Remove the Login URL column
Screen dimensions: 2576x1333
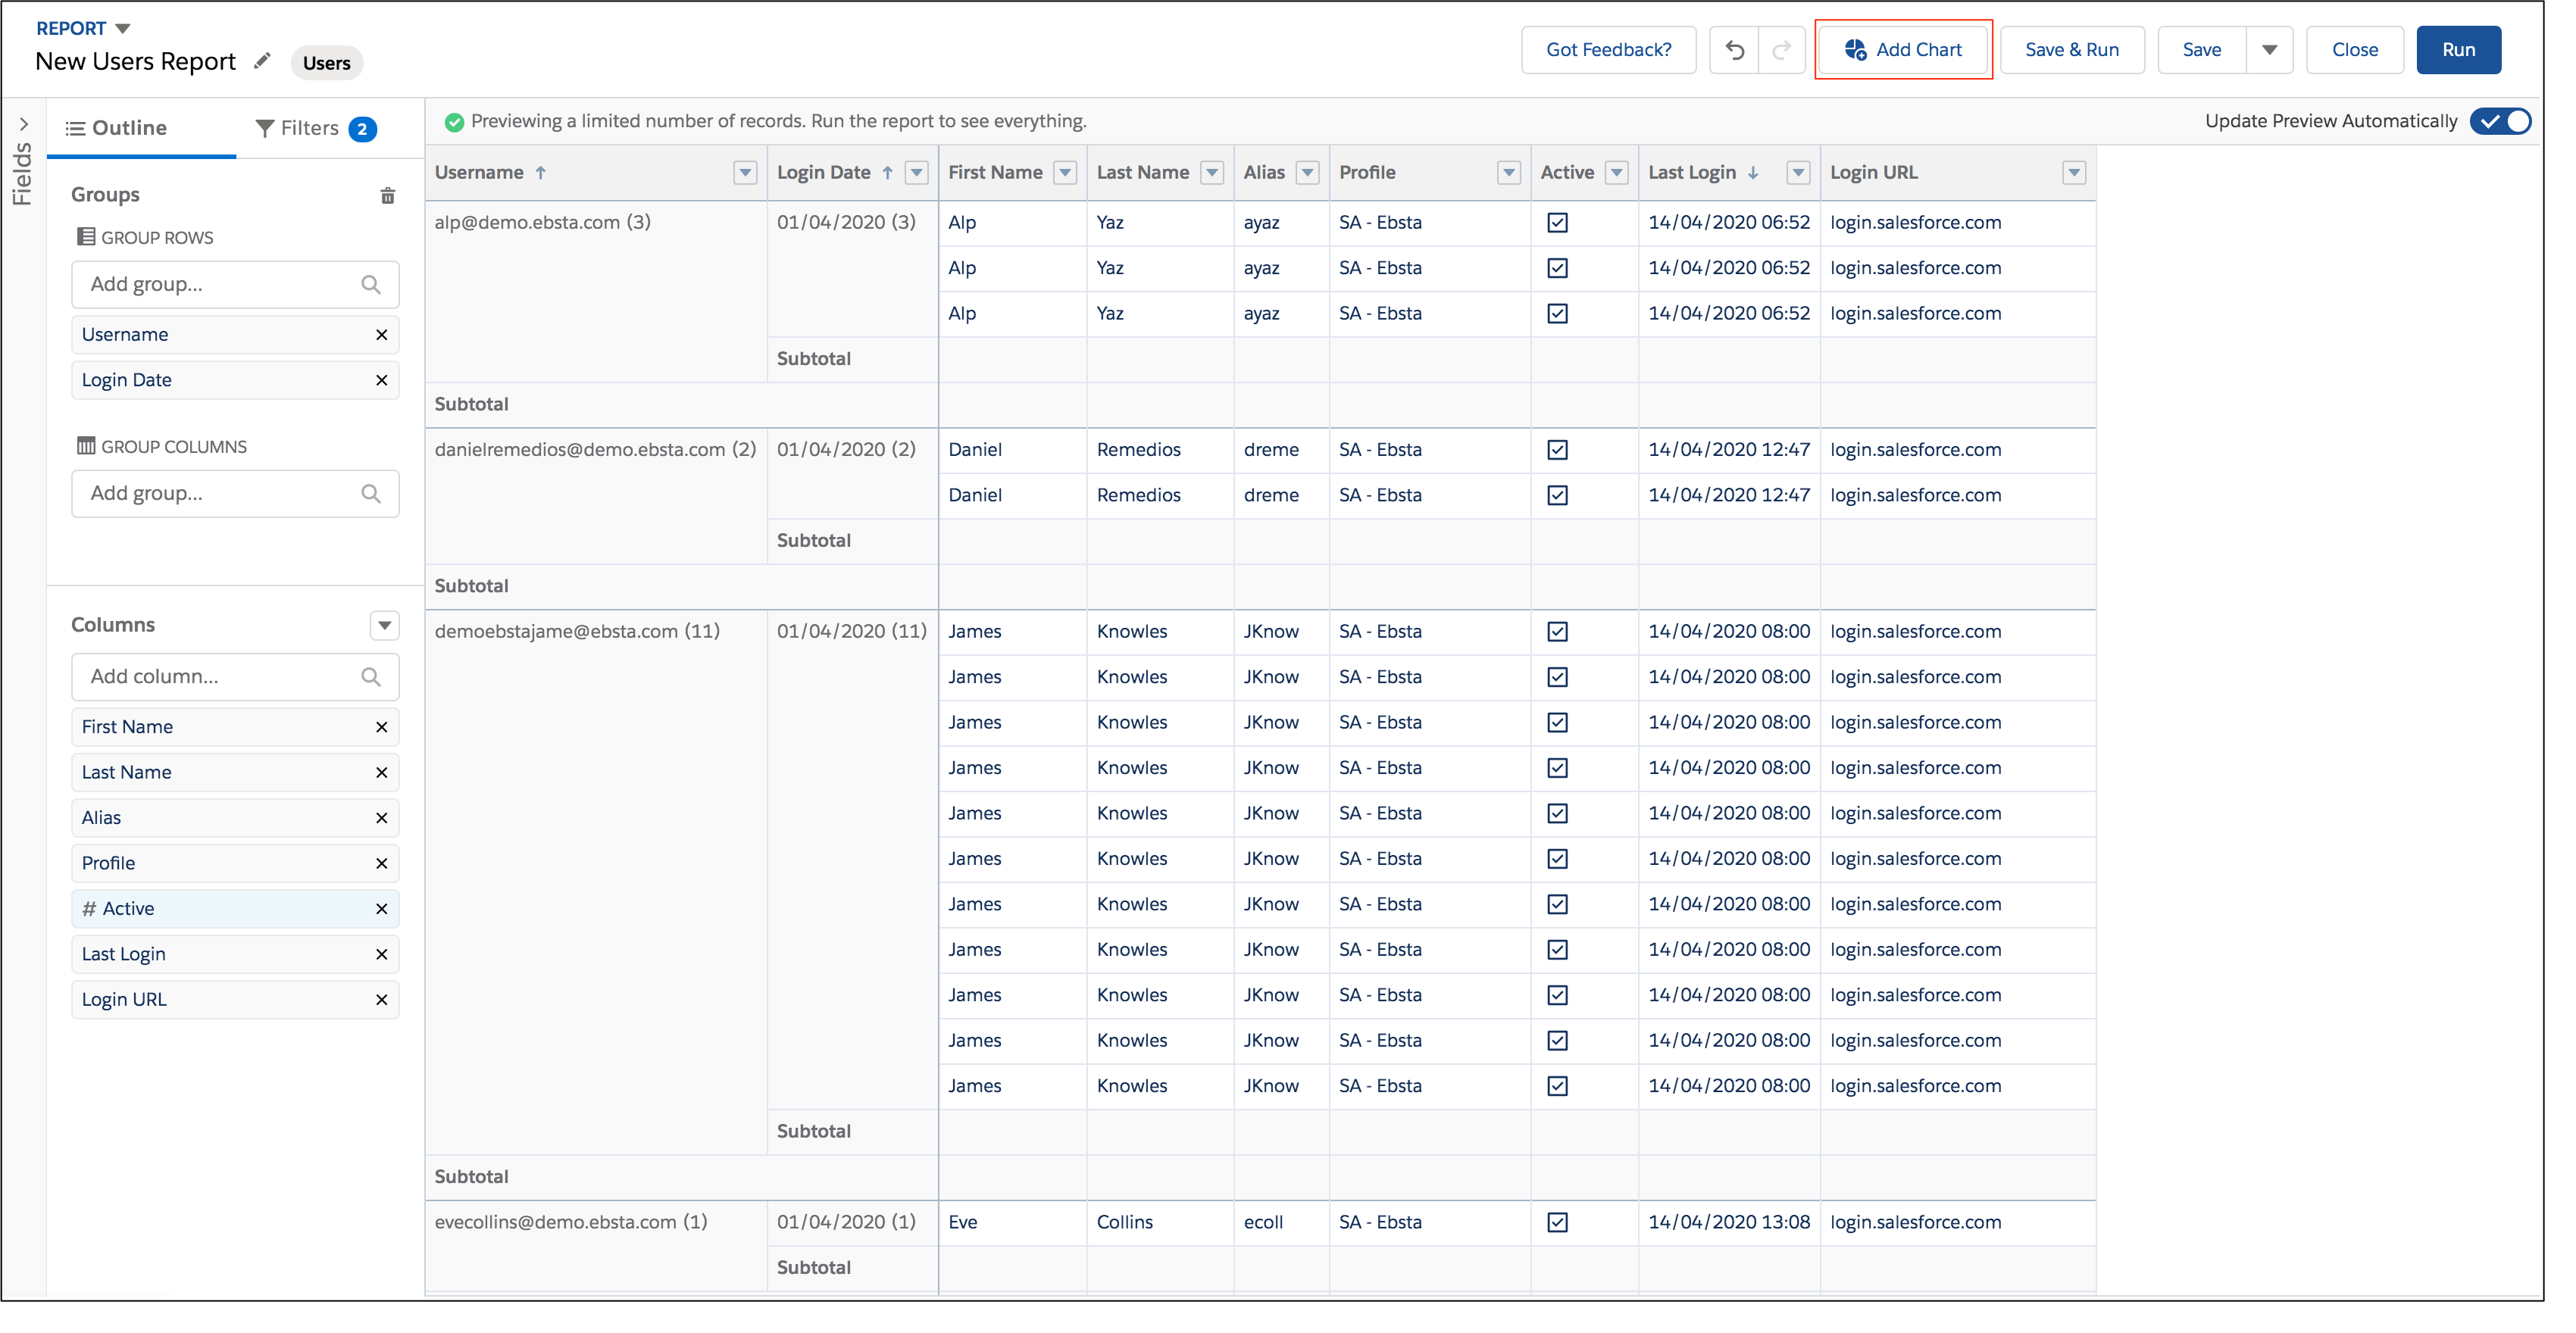point(381,1000)
